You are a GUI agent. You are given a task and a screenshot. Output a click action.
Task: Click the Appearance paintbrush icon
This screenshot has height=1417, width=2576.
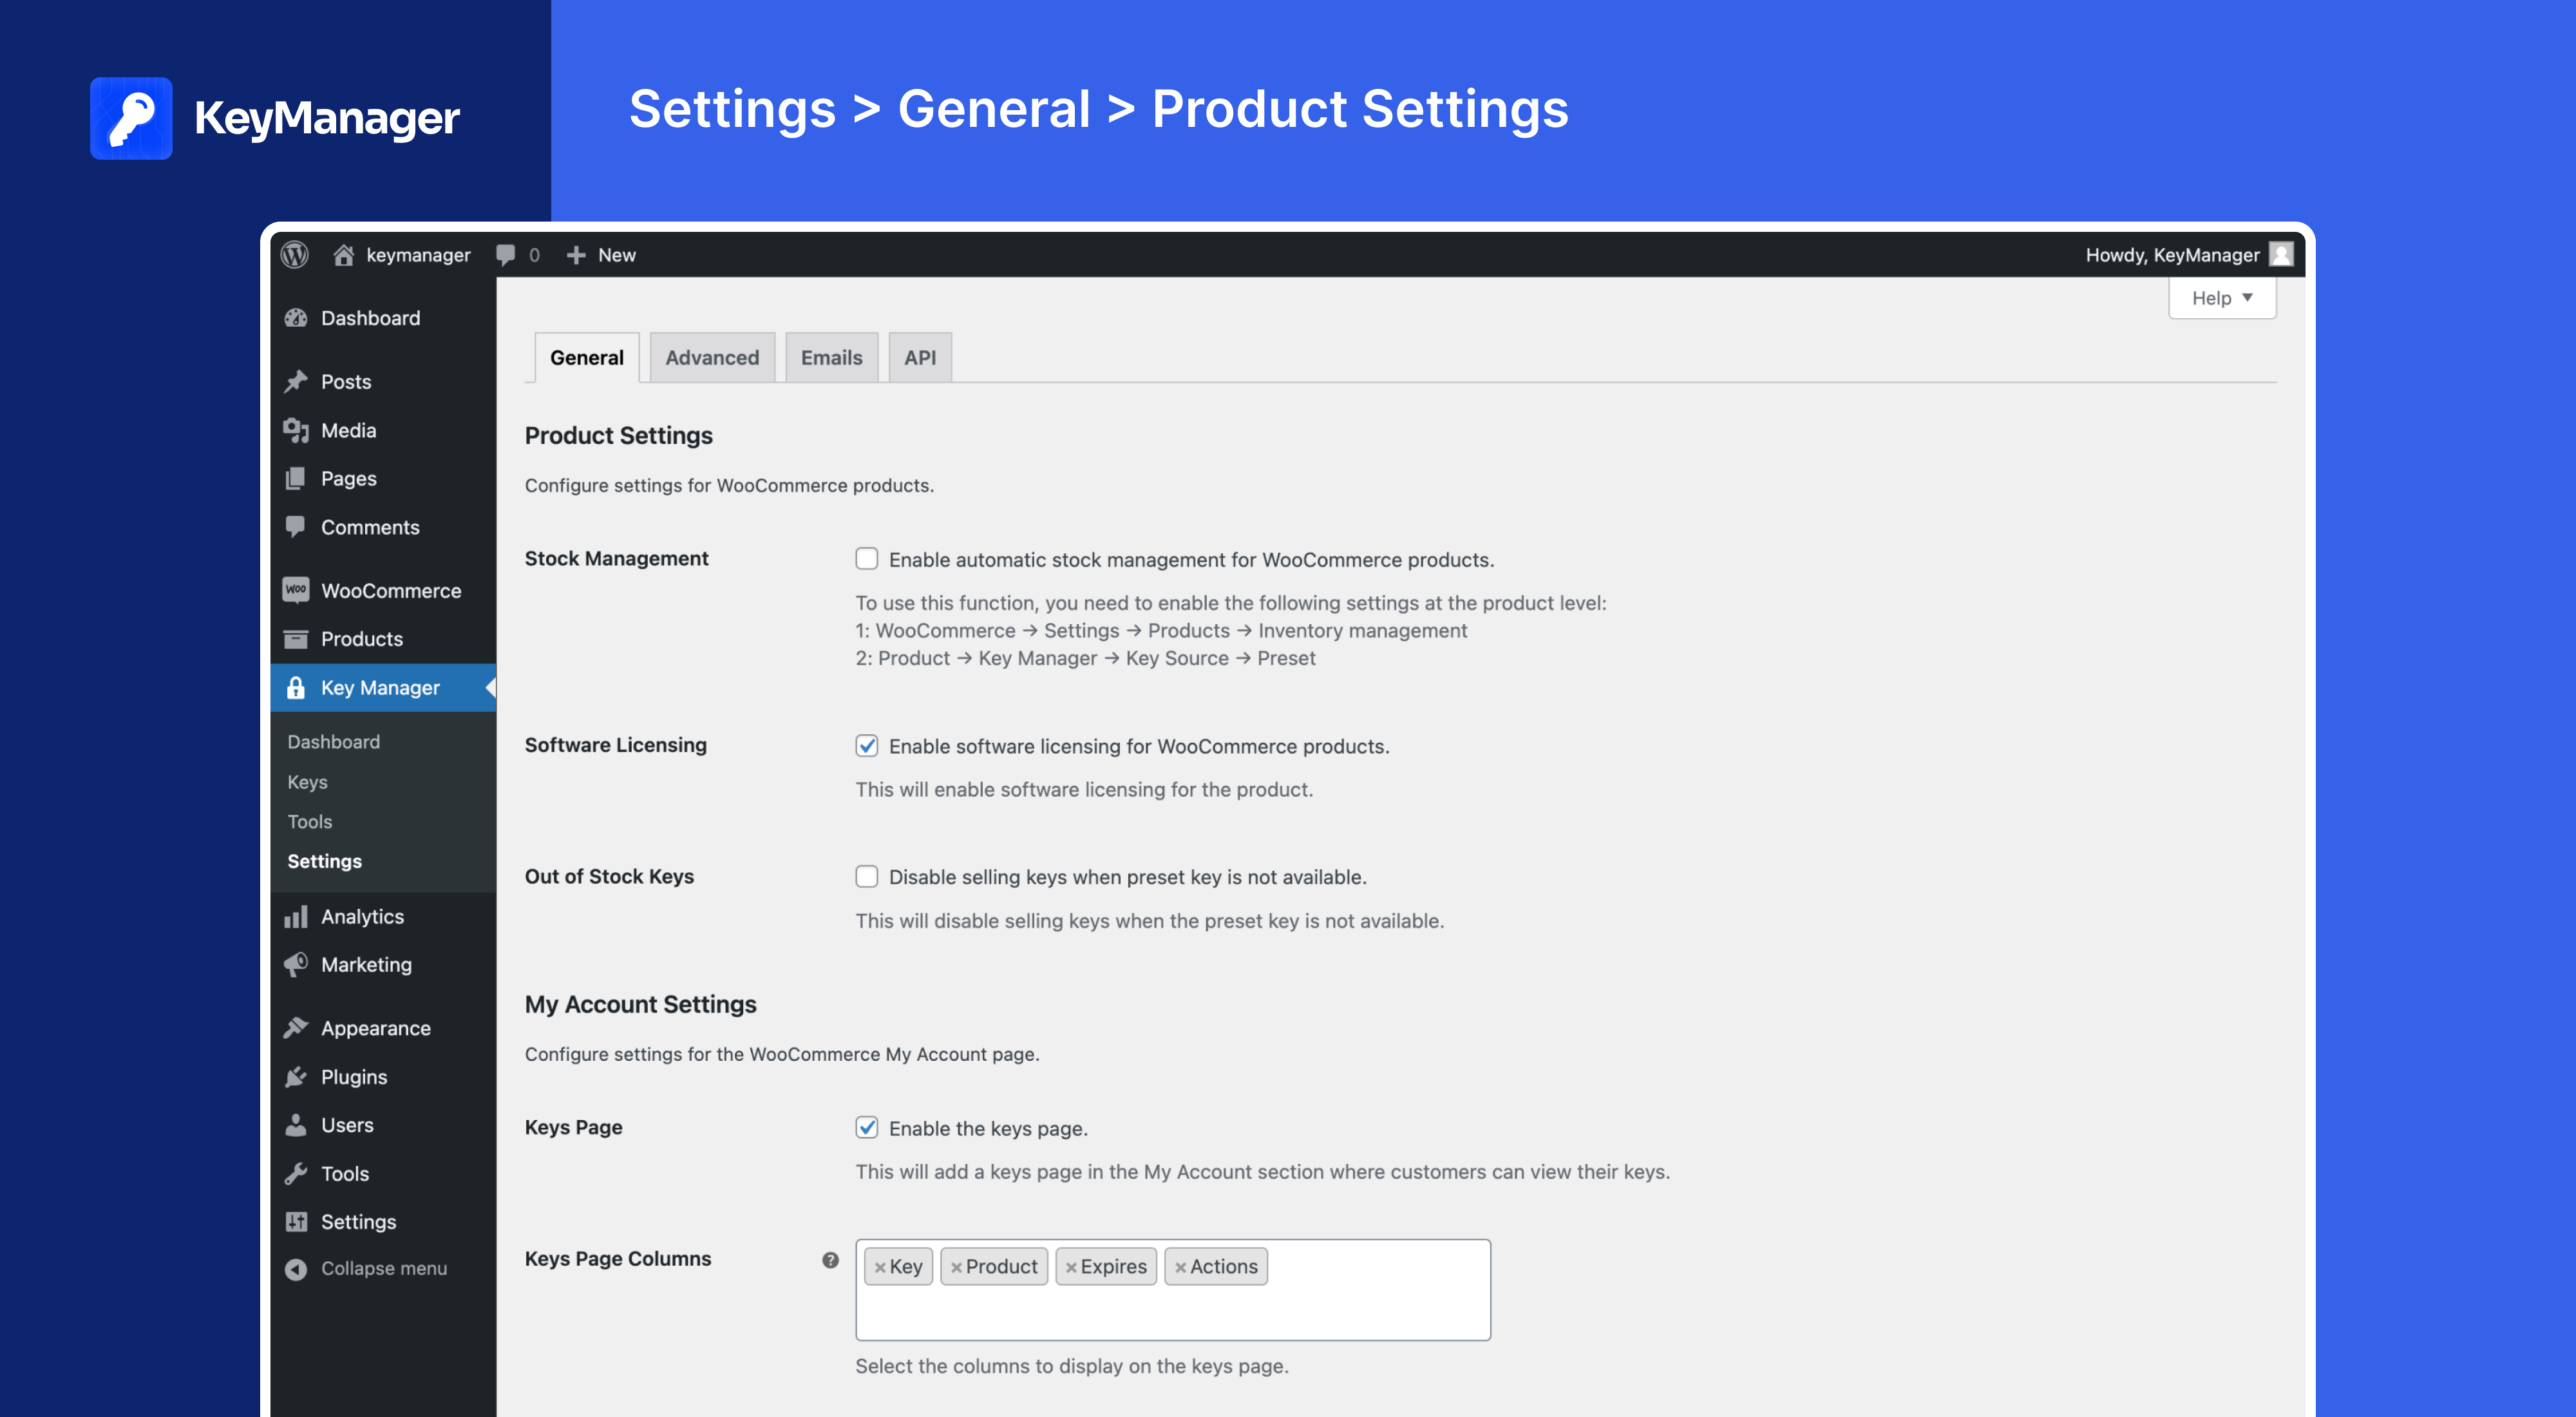[x=296, y=1028]
